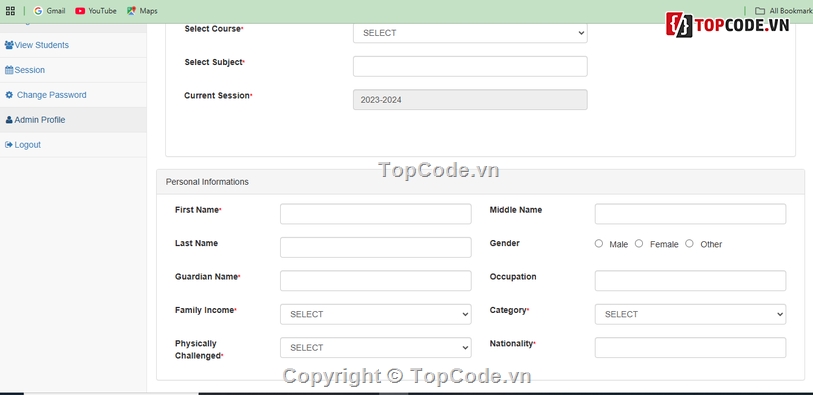The width and height of the screenshot is (813, 395).
Task: Focus the Last Name input field
Action: [375, 247]
